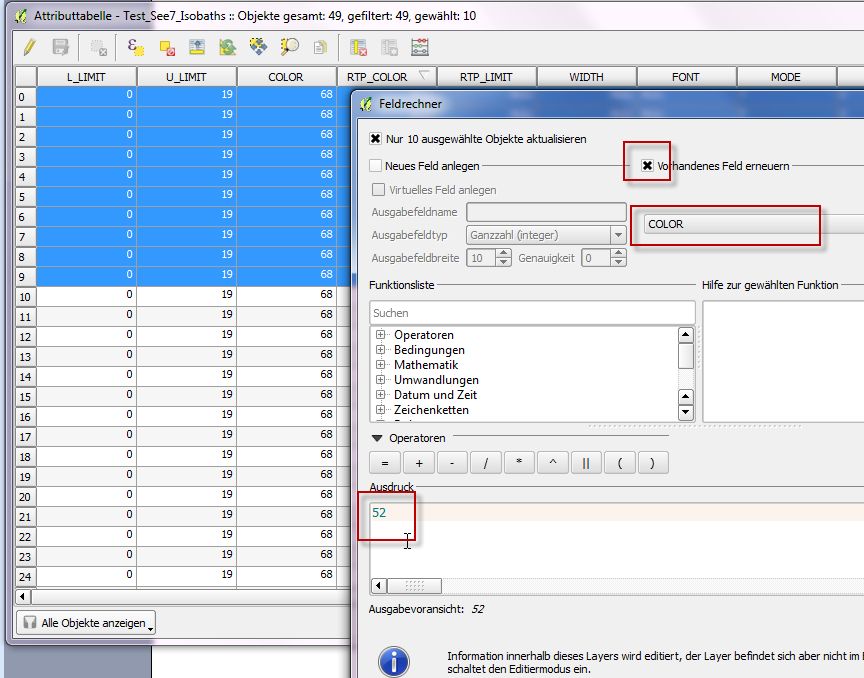Collapse the Operatoren section triangle
Screen dimensions: 864x678
pos(377,438)
